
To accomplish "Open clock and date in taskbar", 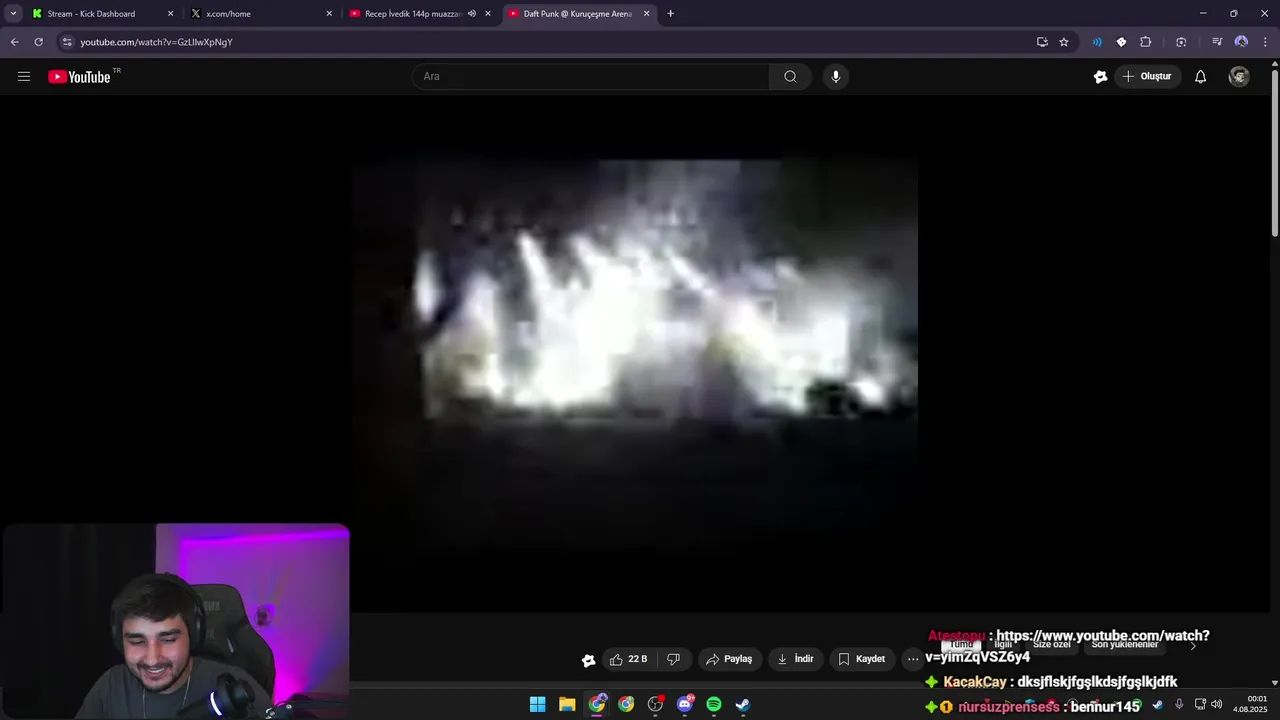I will pos(1251,704).
